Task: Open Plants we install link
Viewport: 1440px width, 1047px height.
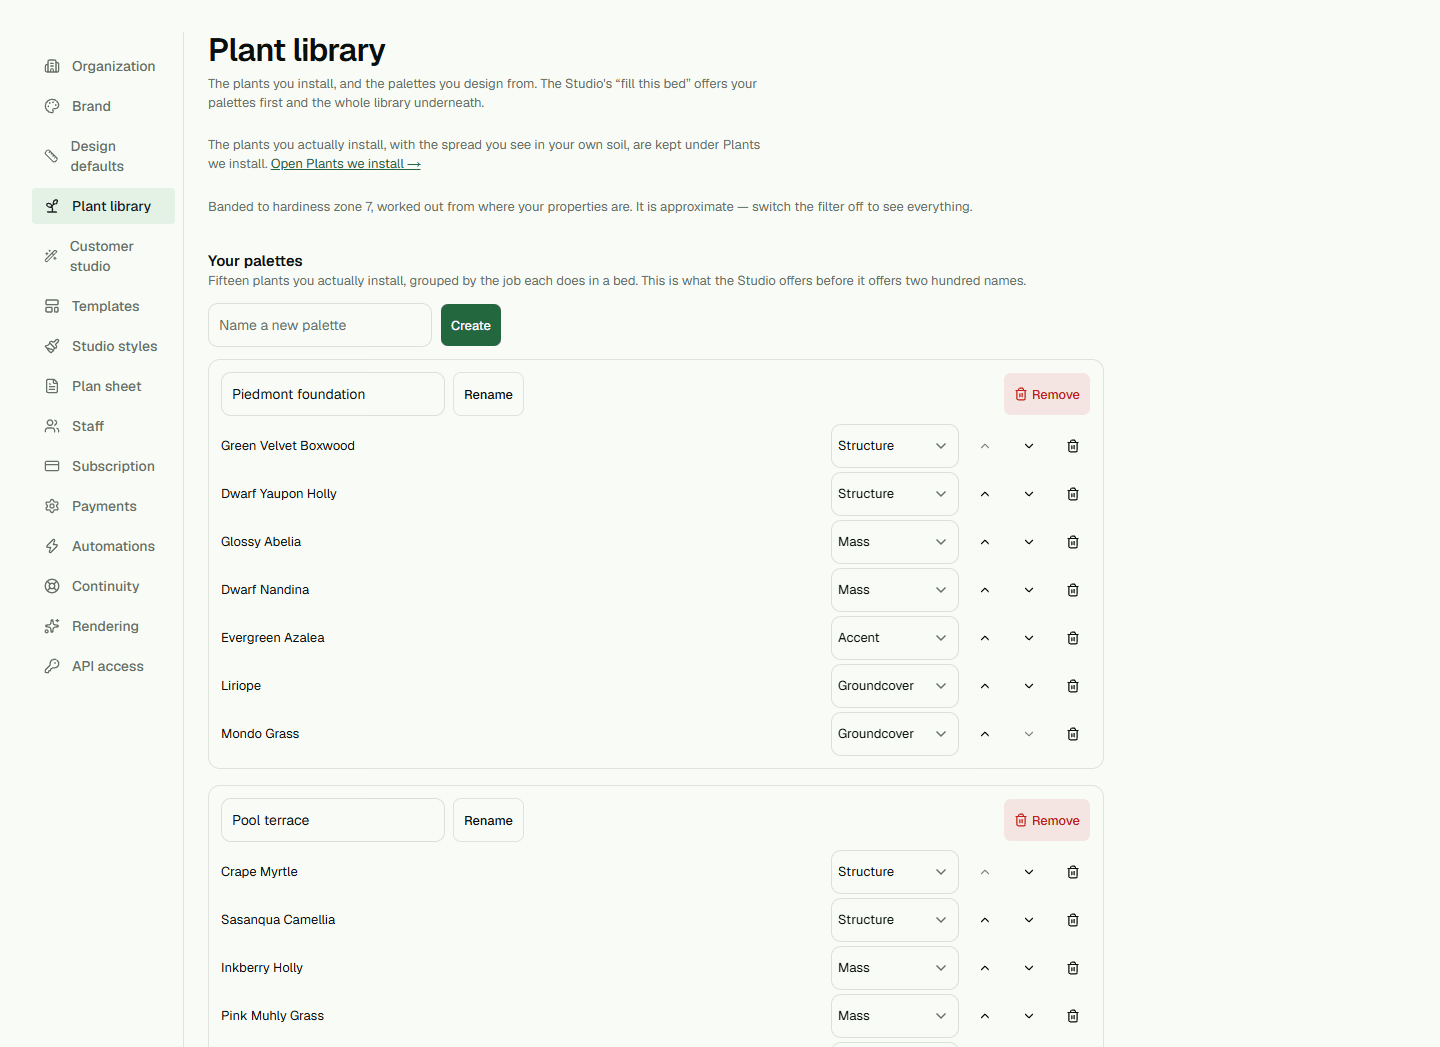Action: click(x=345, y=164)
